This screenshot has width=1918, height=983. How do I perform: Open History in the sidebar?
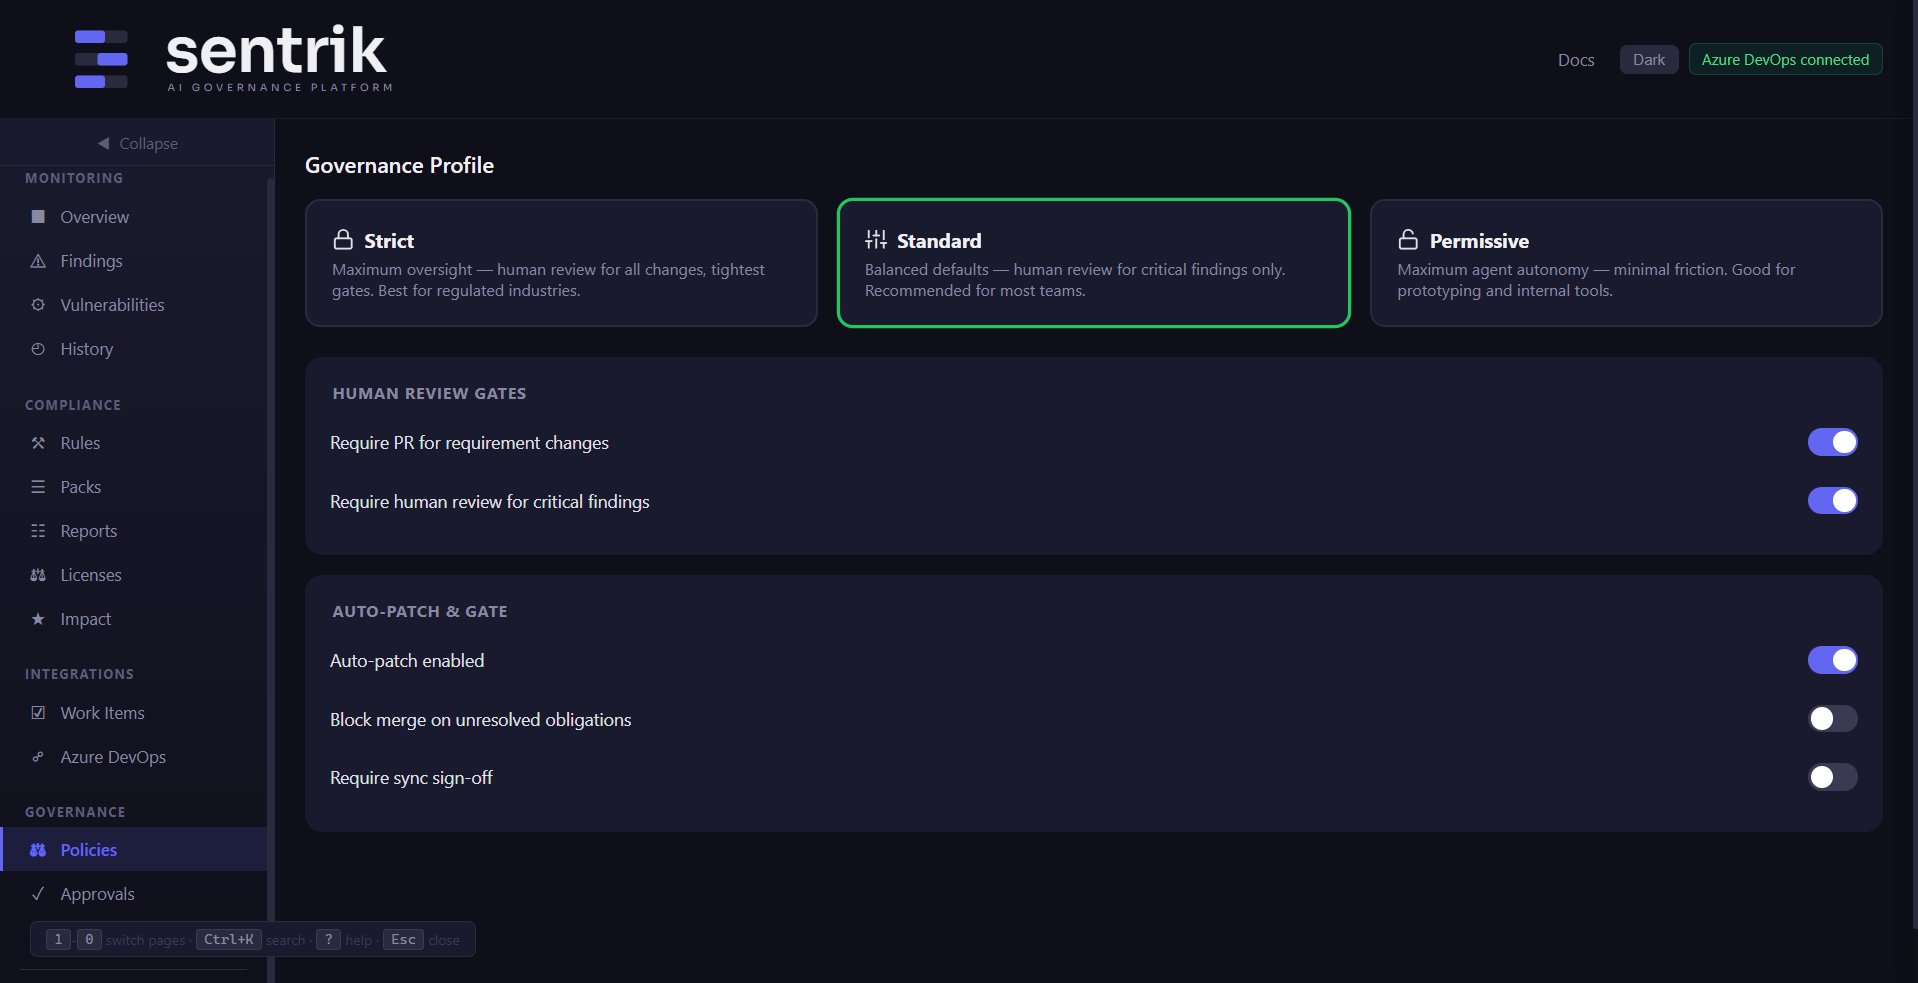(133, 349)
